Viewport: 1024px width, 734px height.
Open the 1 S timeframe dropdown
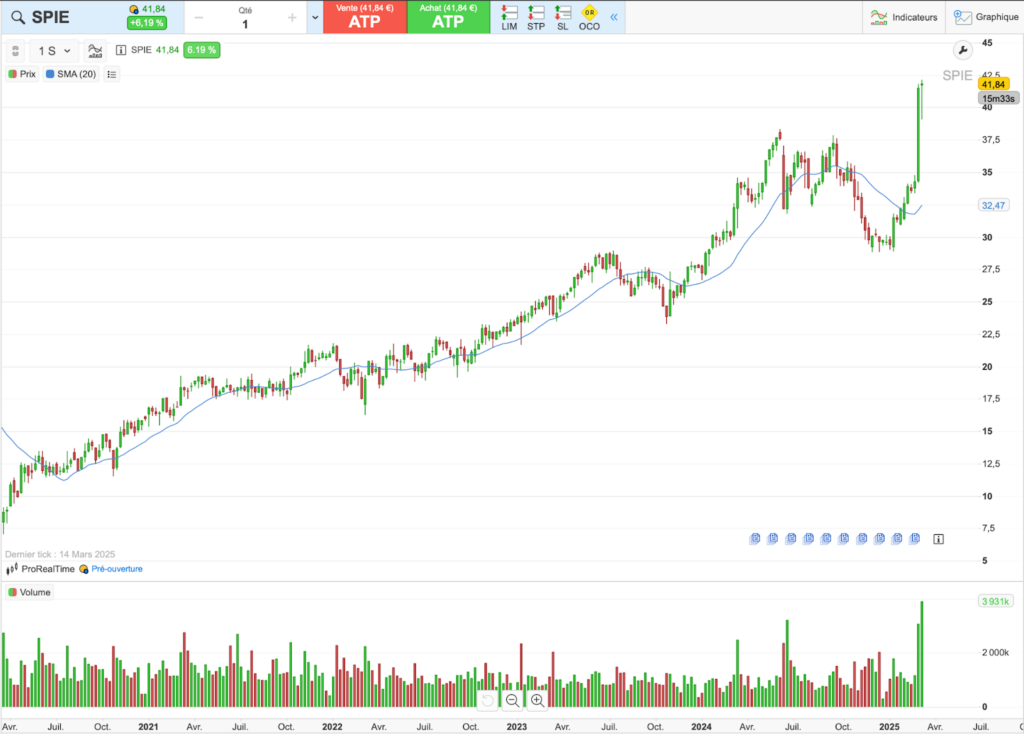[x=54, y=51]
